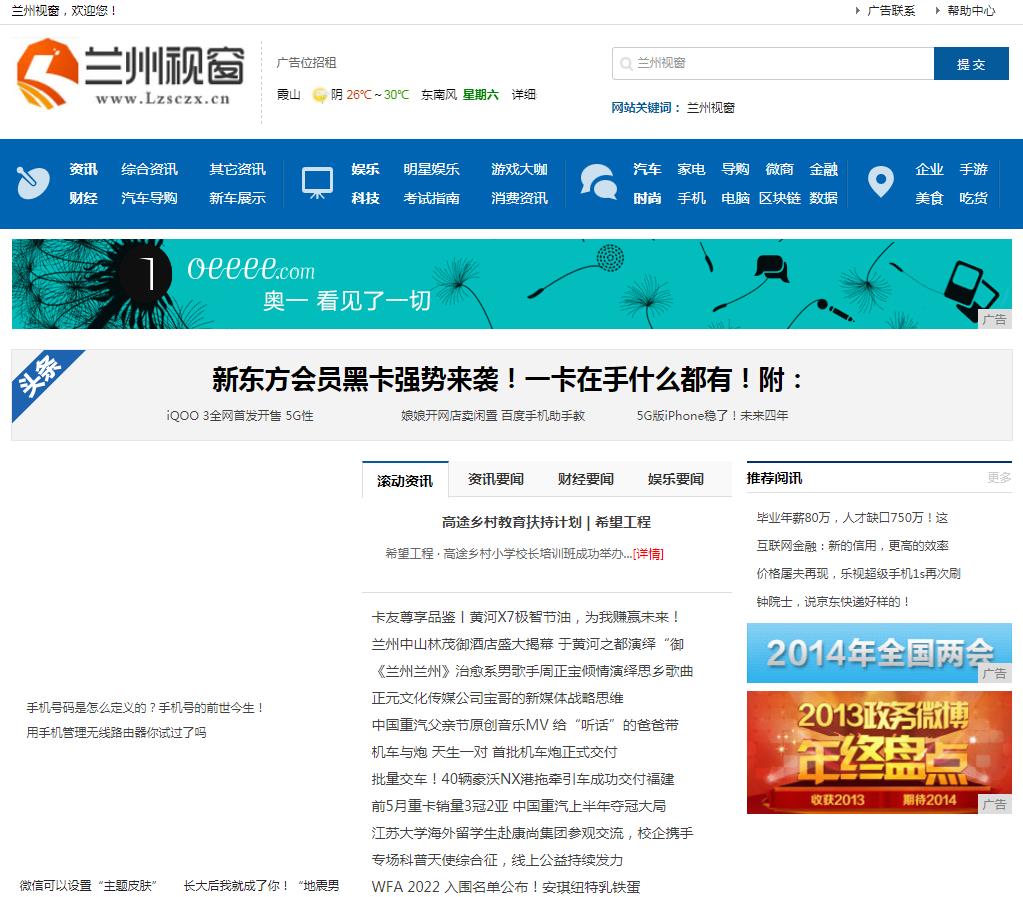Switch to the 资讯要闻 tab
Screen dimensions: 1023x897
coord(496,479)
